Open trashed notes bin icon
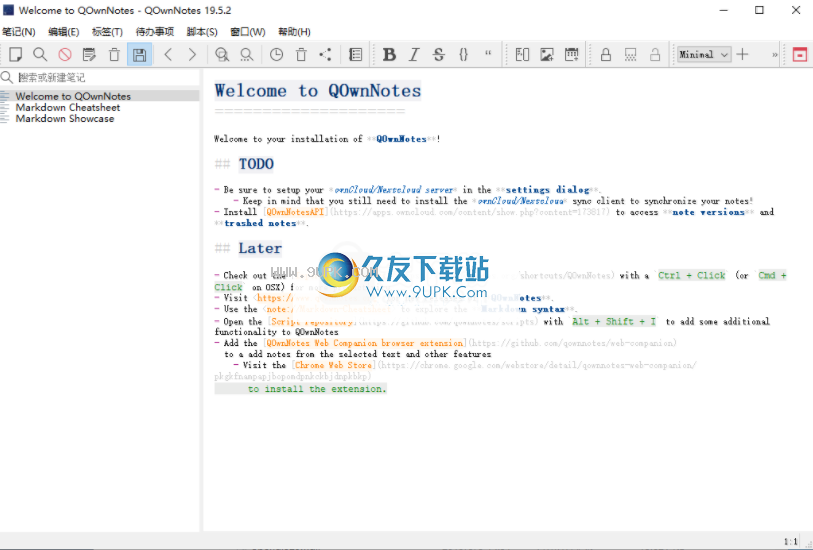This screenshot has height=550, width=813. tap(301, 54)
